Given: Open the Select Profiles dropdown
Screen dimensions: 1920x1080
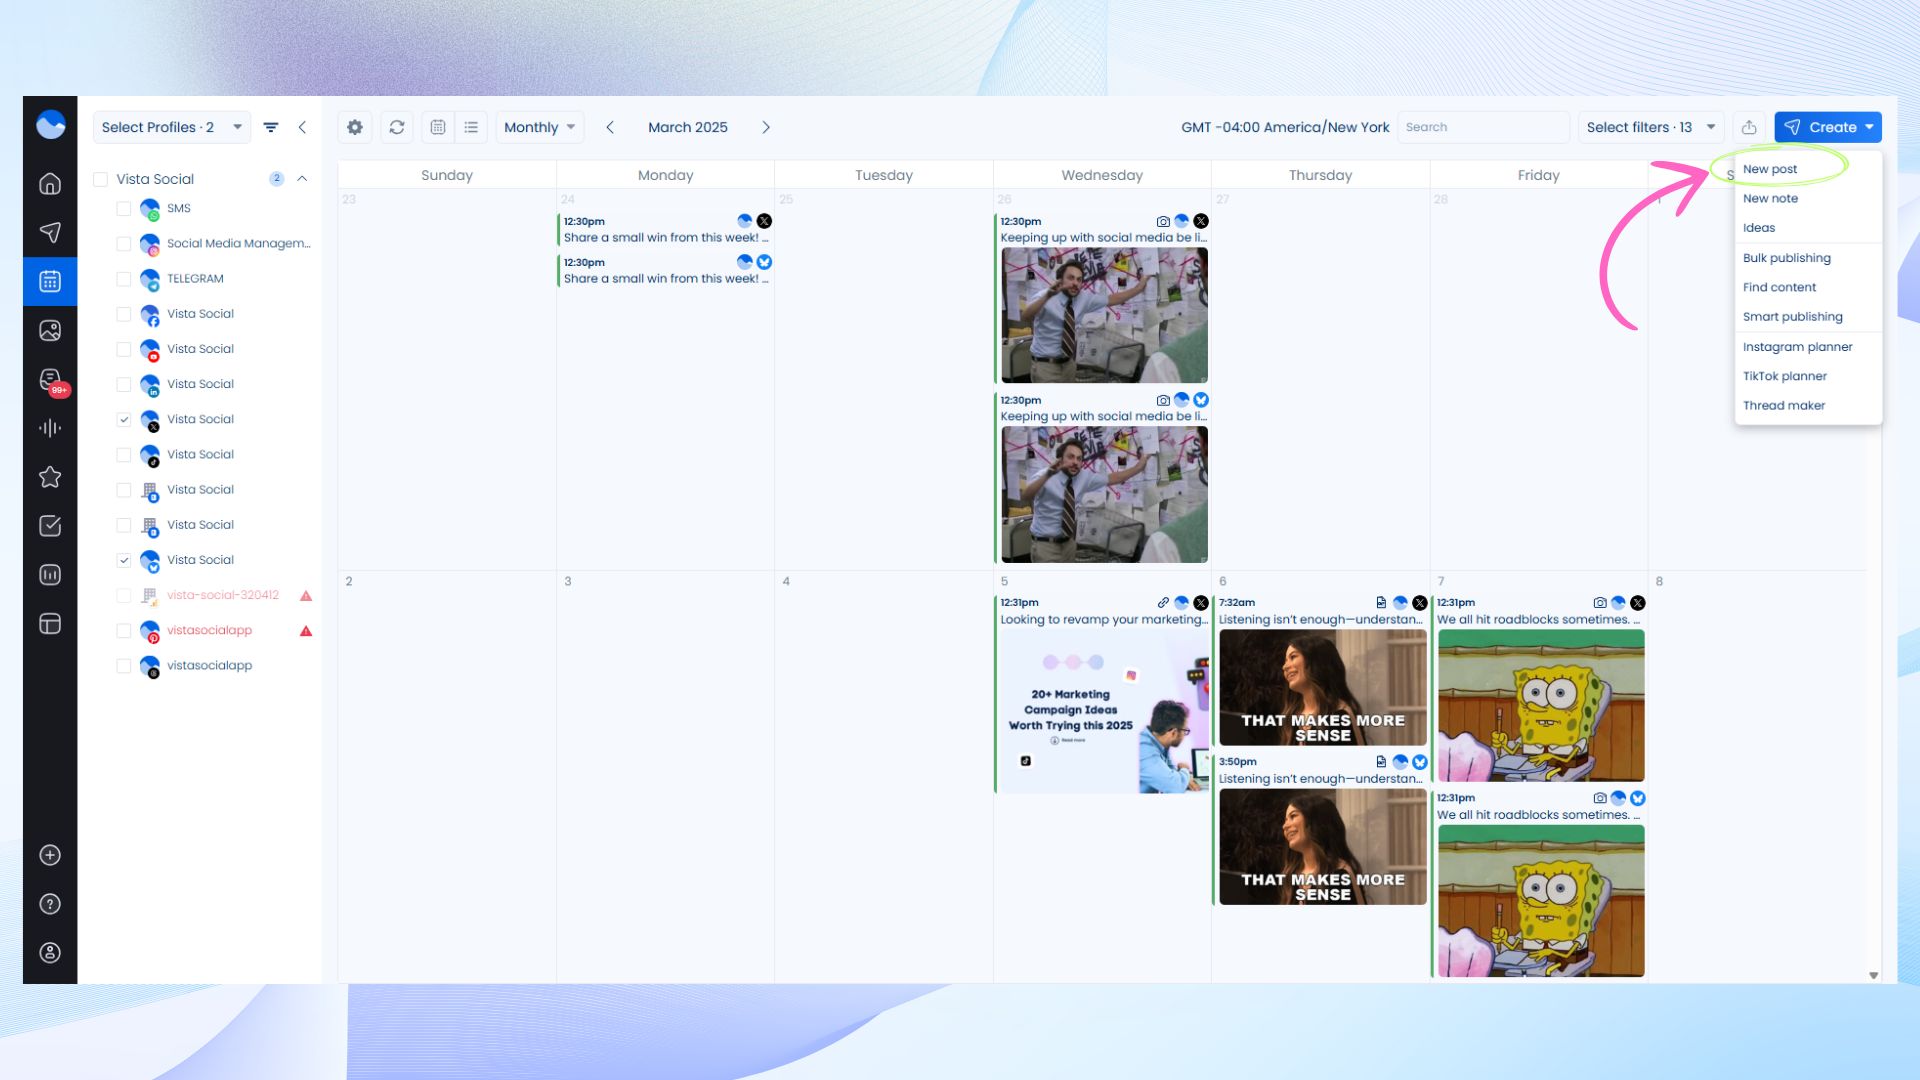Looking at the screenshot, I should 171,127.
